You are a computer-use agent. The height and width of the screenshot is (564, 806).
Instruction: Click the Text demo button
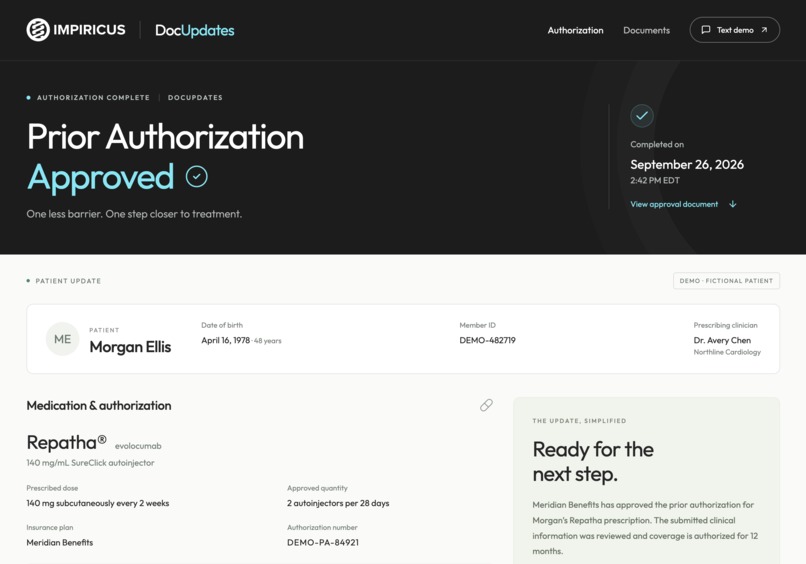tap(735, 30)
